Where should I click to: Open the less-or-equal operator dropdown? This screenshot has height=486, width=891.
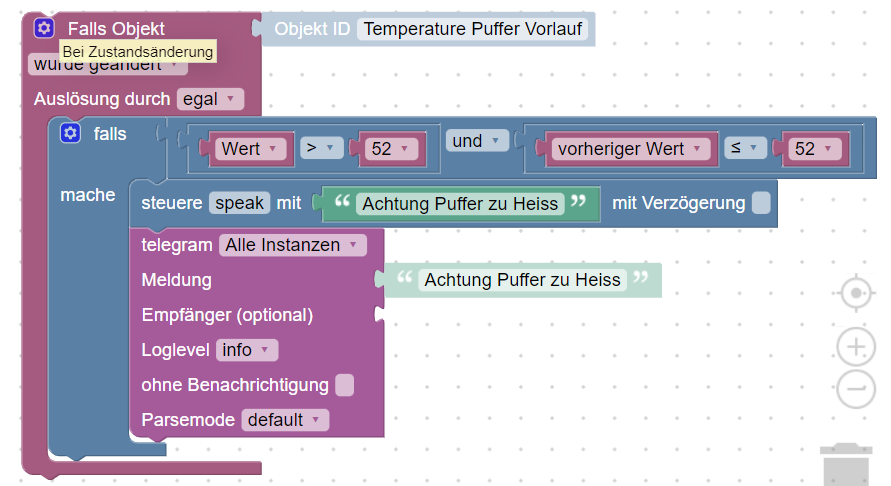745,148
